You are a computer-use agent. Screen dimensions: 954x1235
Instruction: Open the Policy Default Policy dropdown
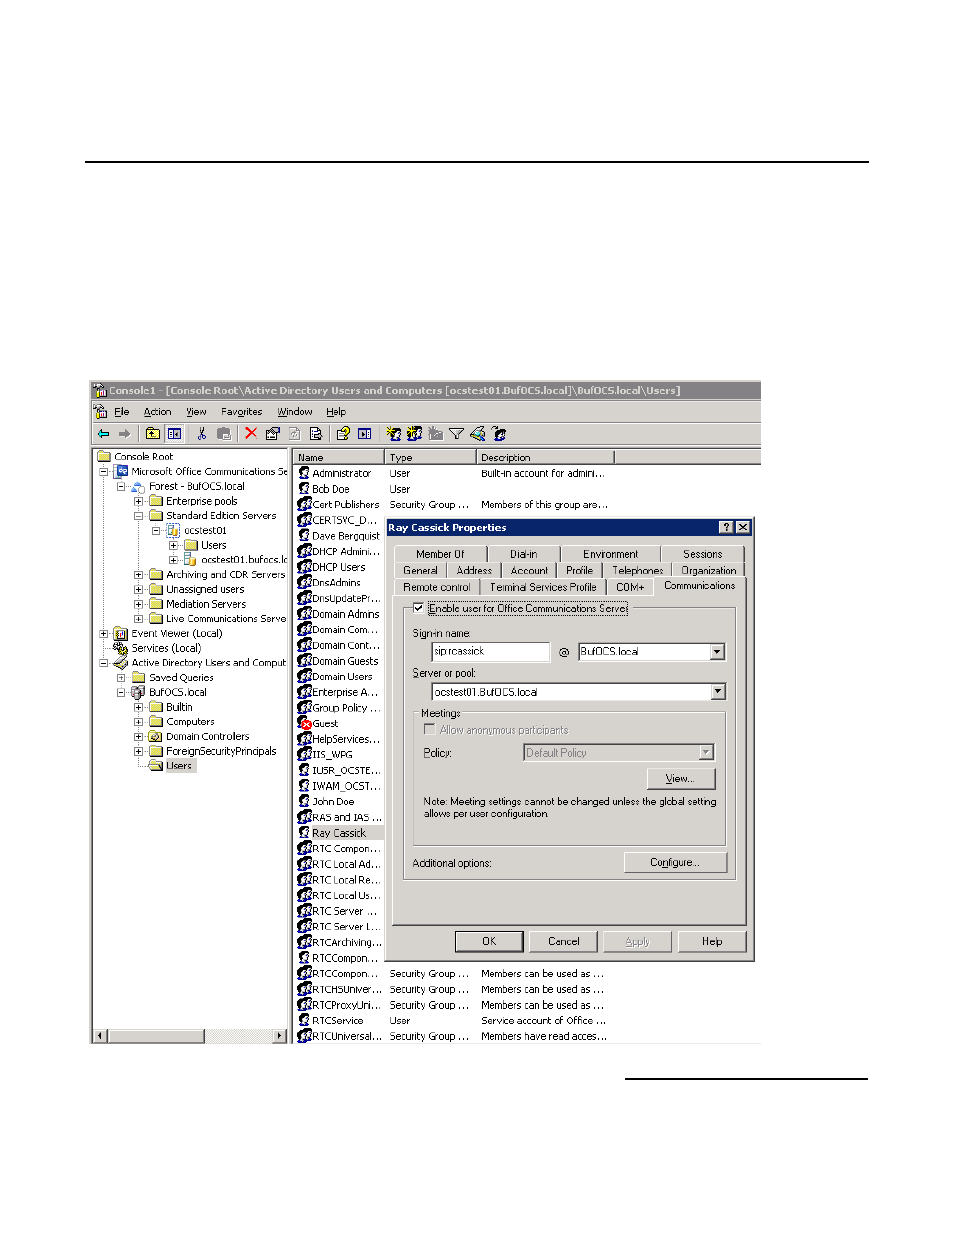pyautogui.click(x=706, y=753)
